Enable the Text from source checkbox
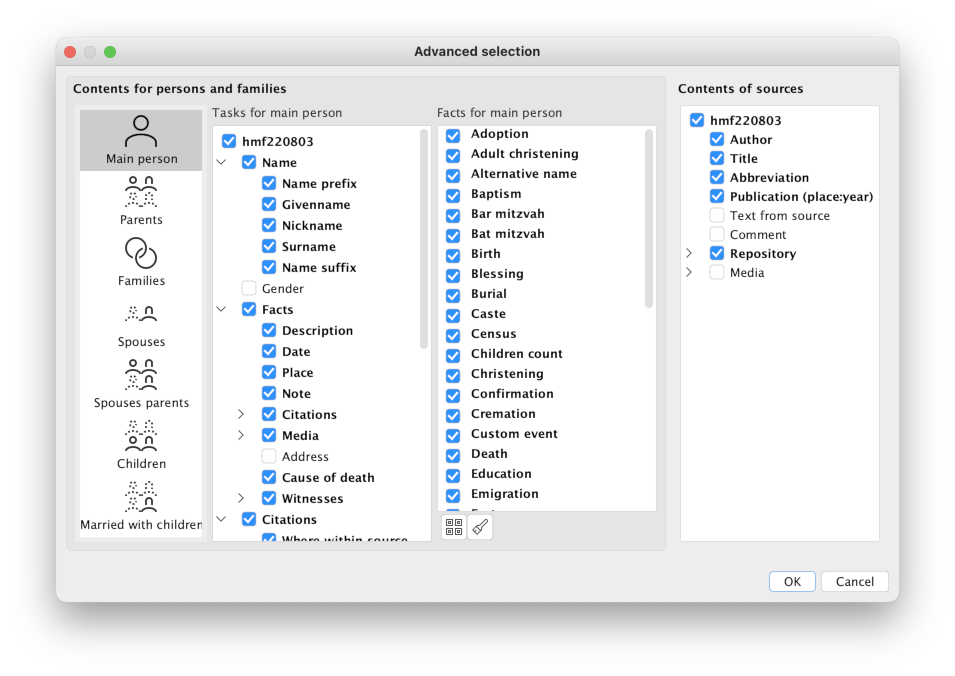The height and width of the screenshot is (676, 955). 717,216
